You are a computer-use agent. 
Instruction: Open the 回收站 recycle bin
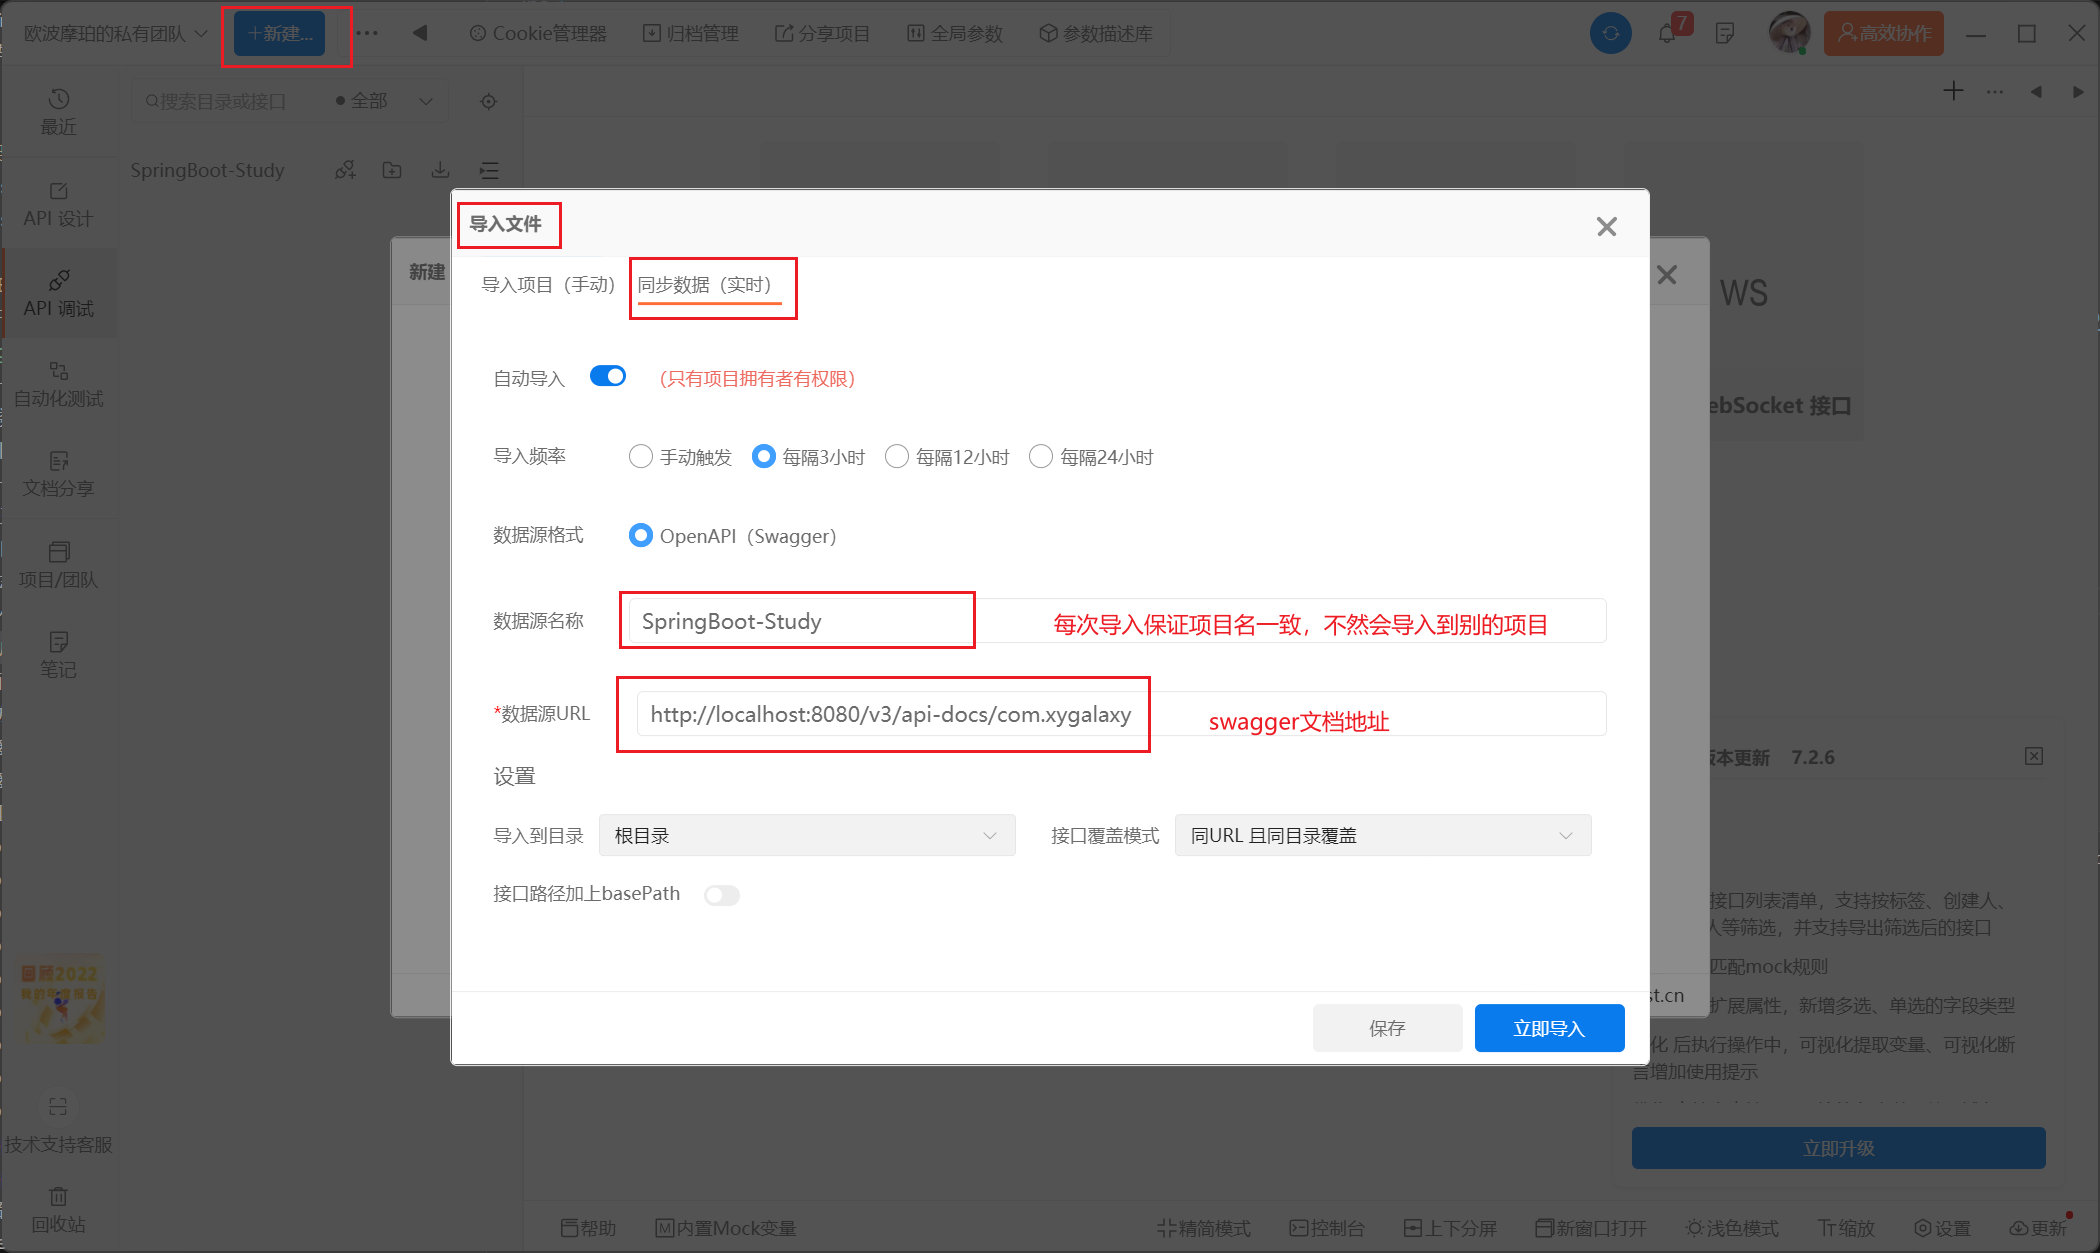pos(58,1209)
